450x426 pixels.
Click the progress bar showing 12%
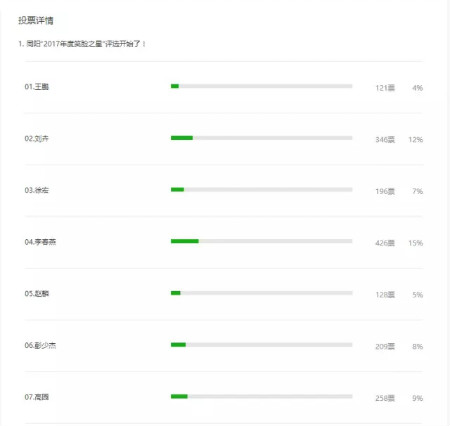pyautogui.click(x=262, y=138)
